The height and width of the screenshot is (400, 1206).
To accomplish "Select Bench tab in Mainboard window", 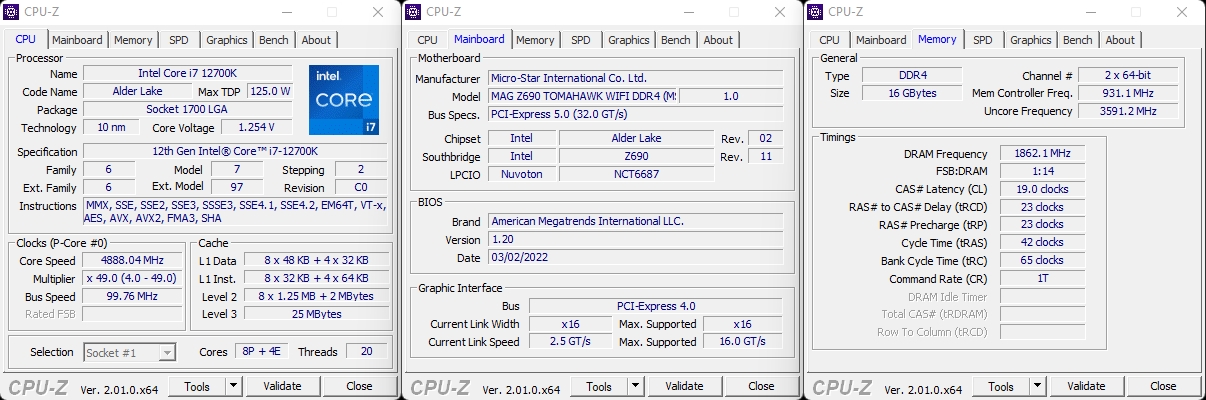I will pyautogui.click(x=676, y=40).
